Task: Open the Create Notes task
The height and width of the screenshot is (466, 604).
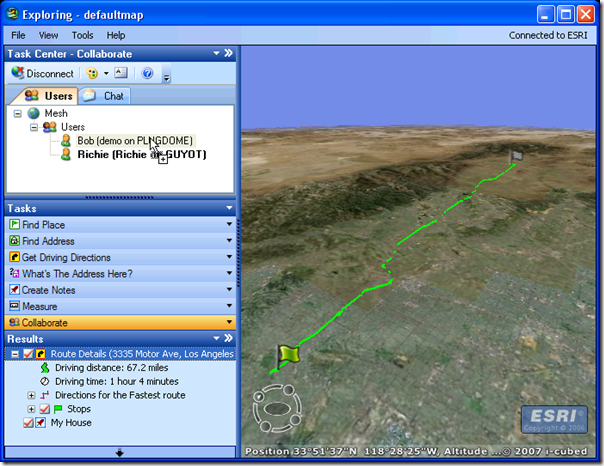Action: click(120, 290)
